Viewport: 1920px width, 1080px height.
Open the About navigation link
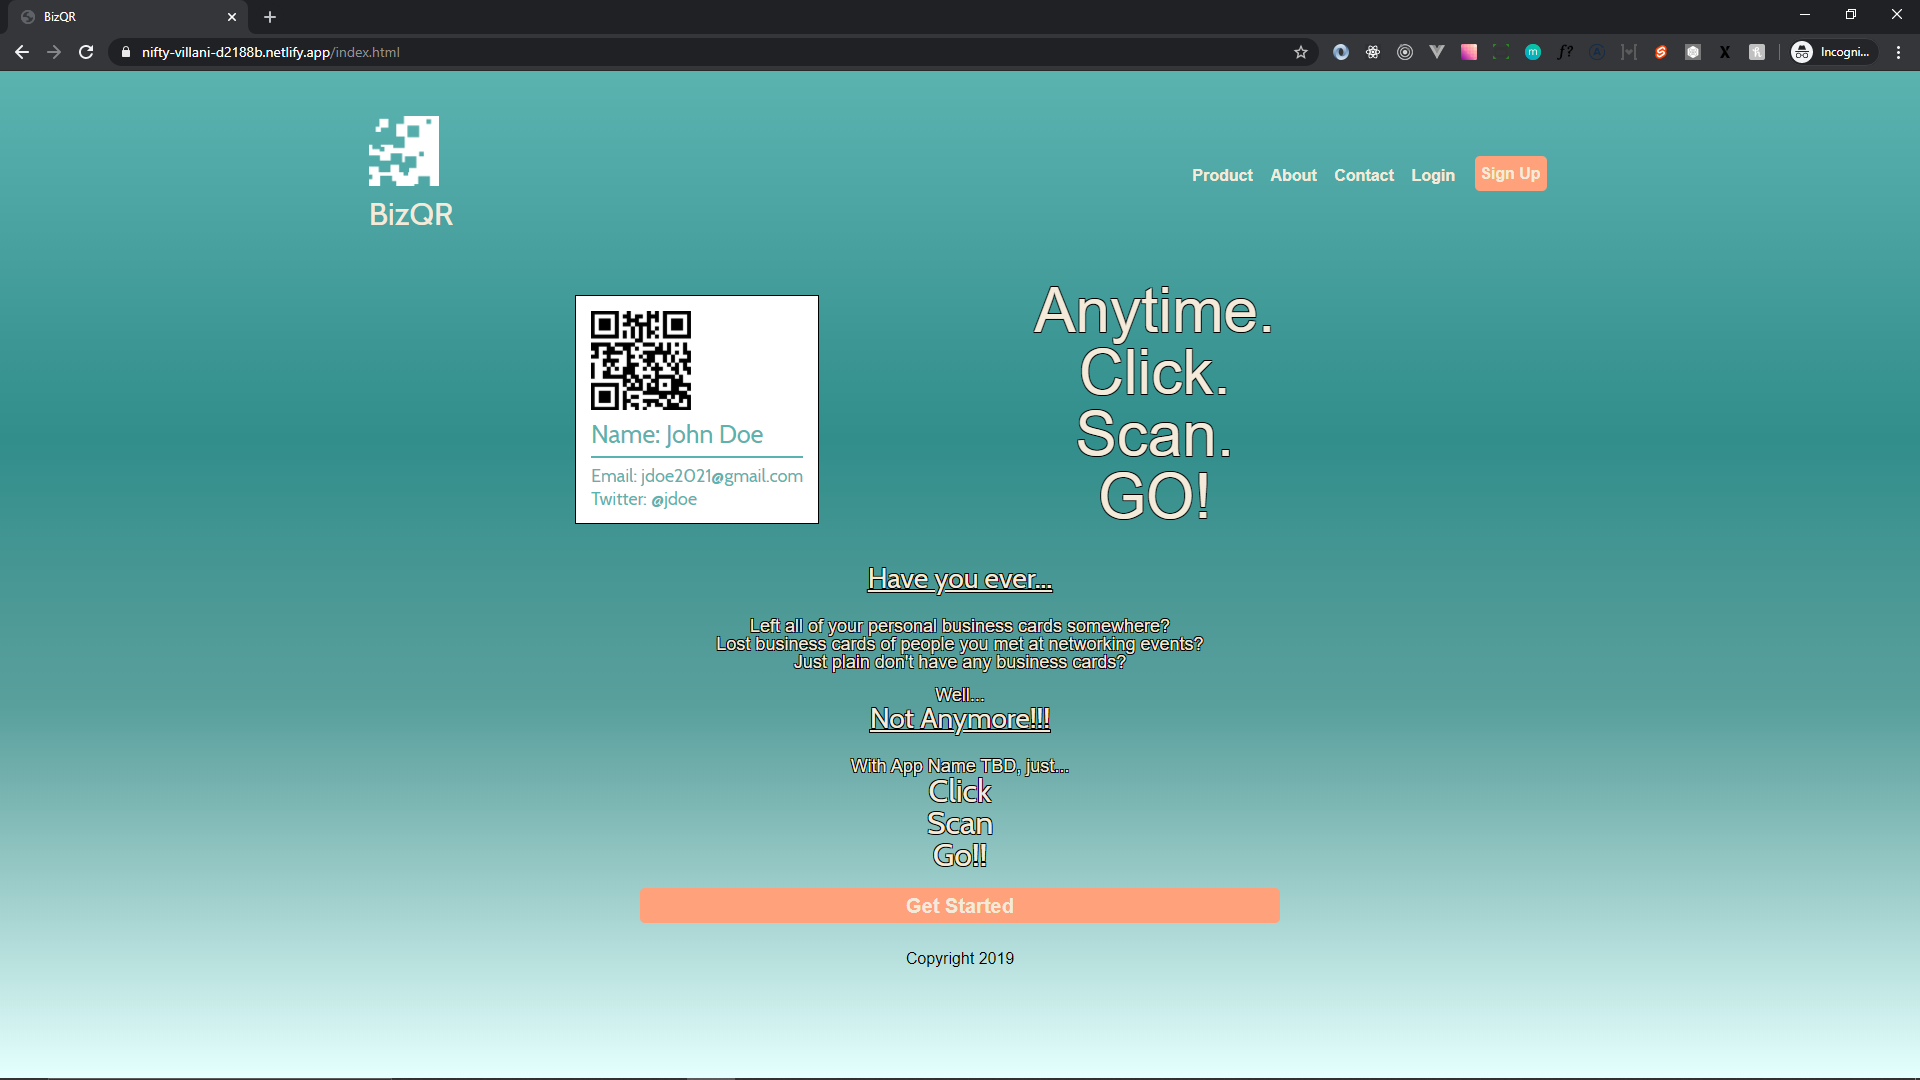pos(1293,175)
